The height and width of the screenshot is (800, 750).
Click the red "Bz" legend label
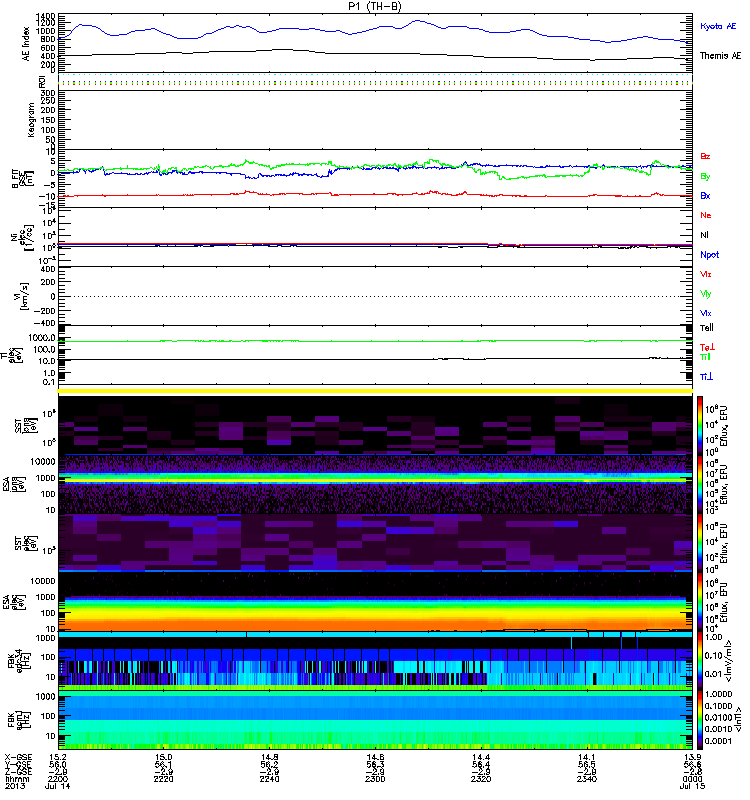705,156
